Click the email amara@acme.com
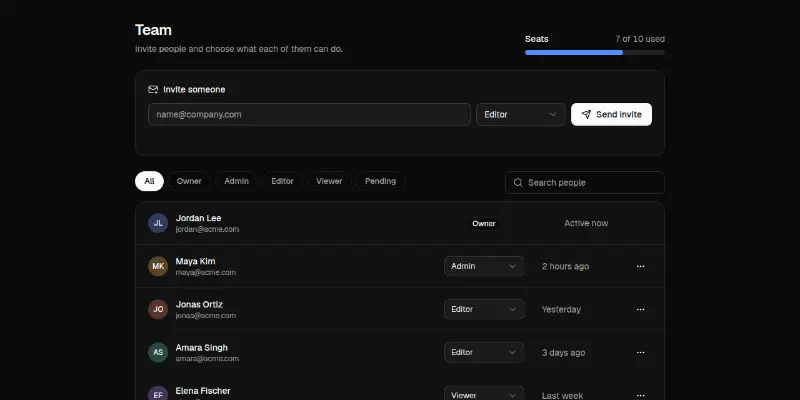The width and height of the screenshot is (800, 400). 207,359
